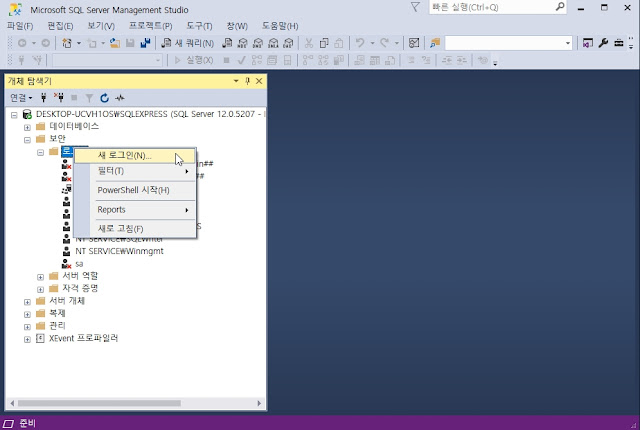Open the 편집(E) menu
This screenshot has height=430, width=640.
(60, 26)
